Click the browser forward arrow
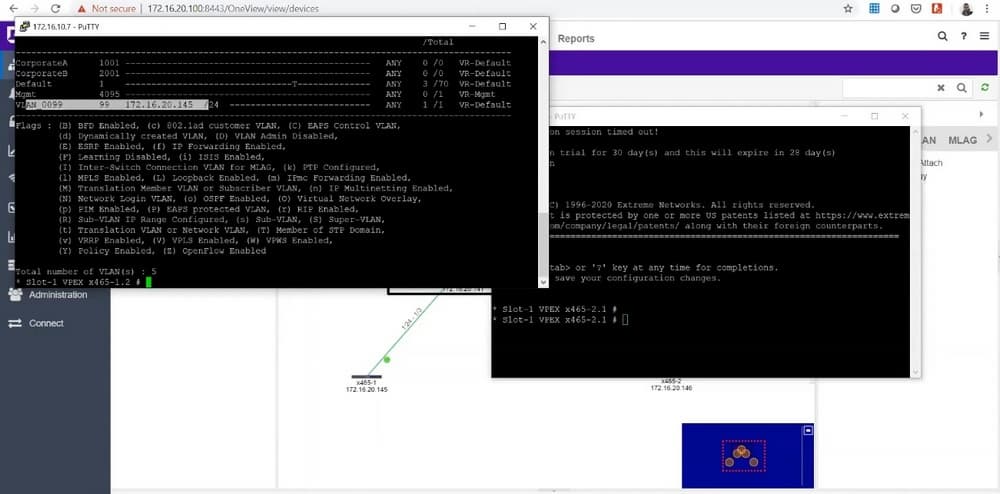This screenshot has height=494, width=1000. point(34,9)
